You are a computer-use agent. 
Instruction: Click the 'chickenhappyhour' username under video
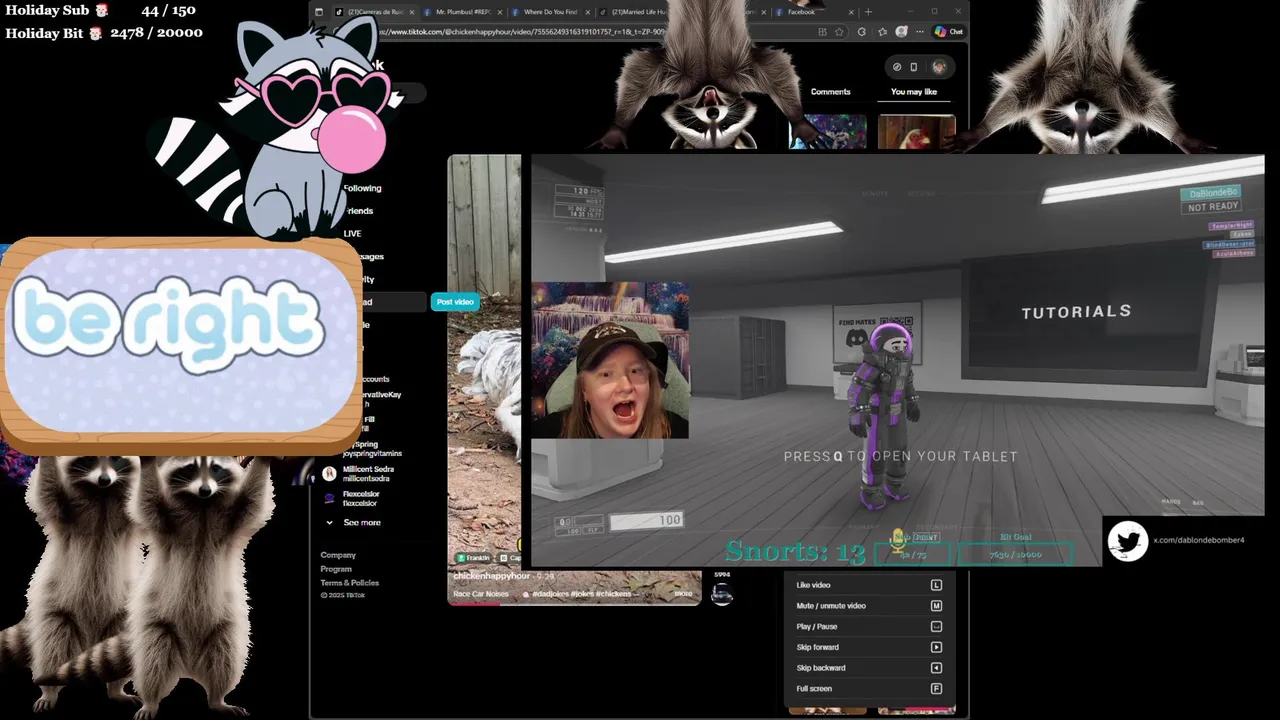(x=491, y=576)
